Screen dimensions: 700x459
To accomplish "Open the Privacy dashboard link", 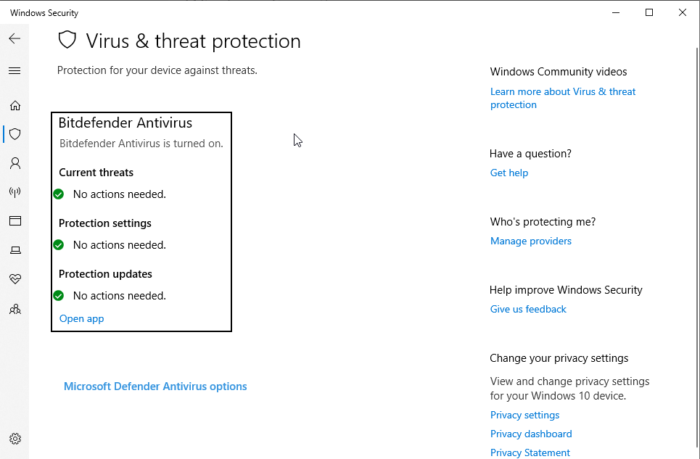I will (530, 434).
